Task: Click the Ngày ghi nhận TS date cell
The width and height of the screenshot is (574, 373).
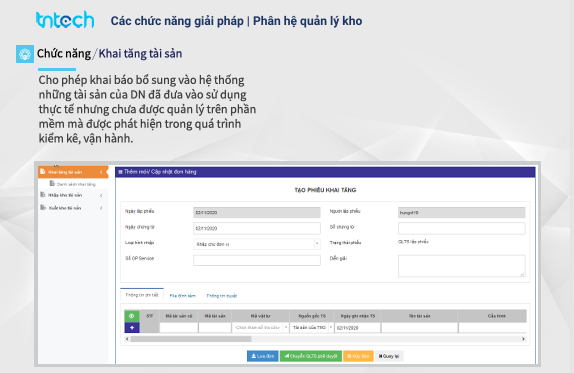Action: click(x=357, y=328)
